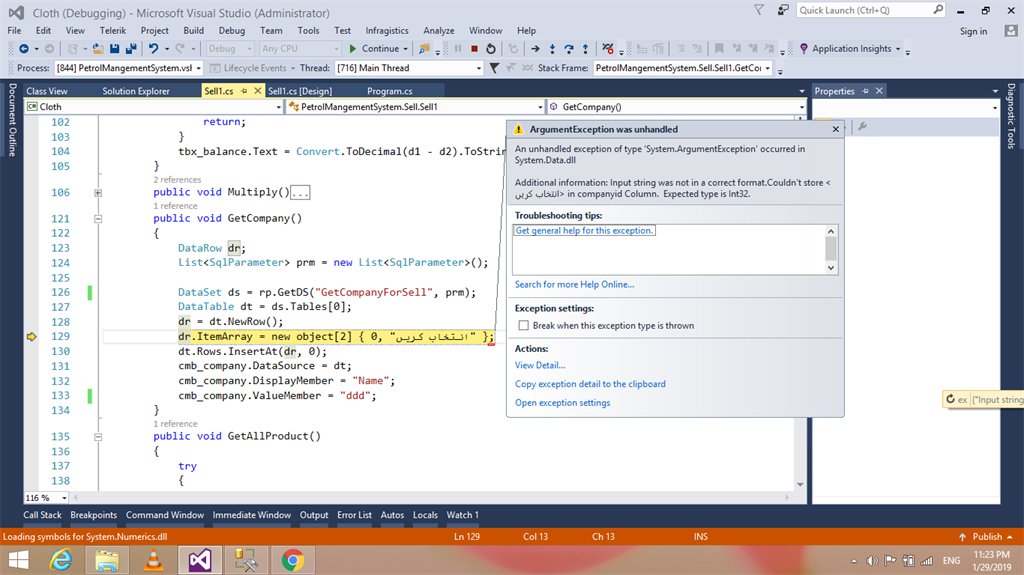
Task: Open Internet Explorer from the taskbar
Action: (61, 561)
